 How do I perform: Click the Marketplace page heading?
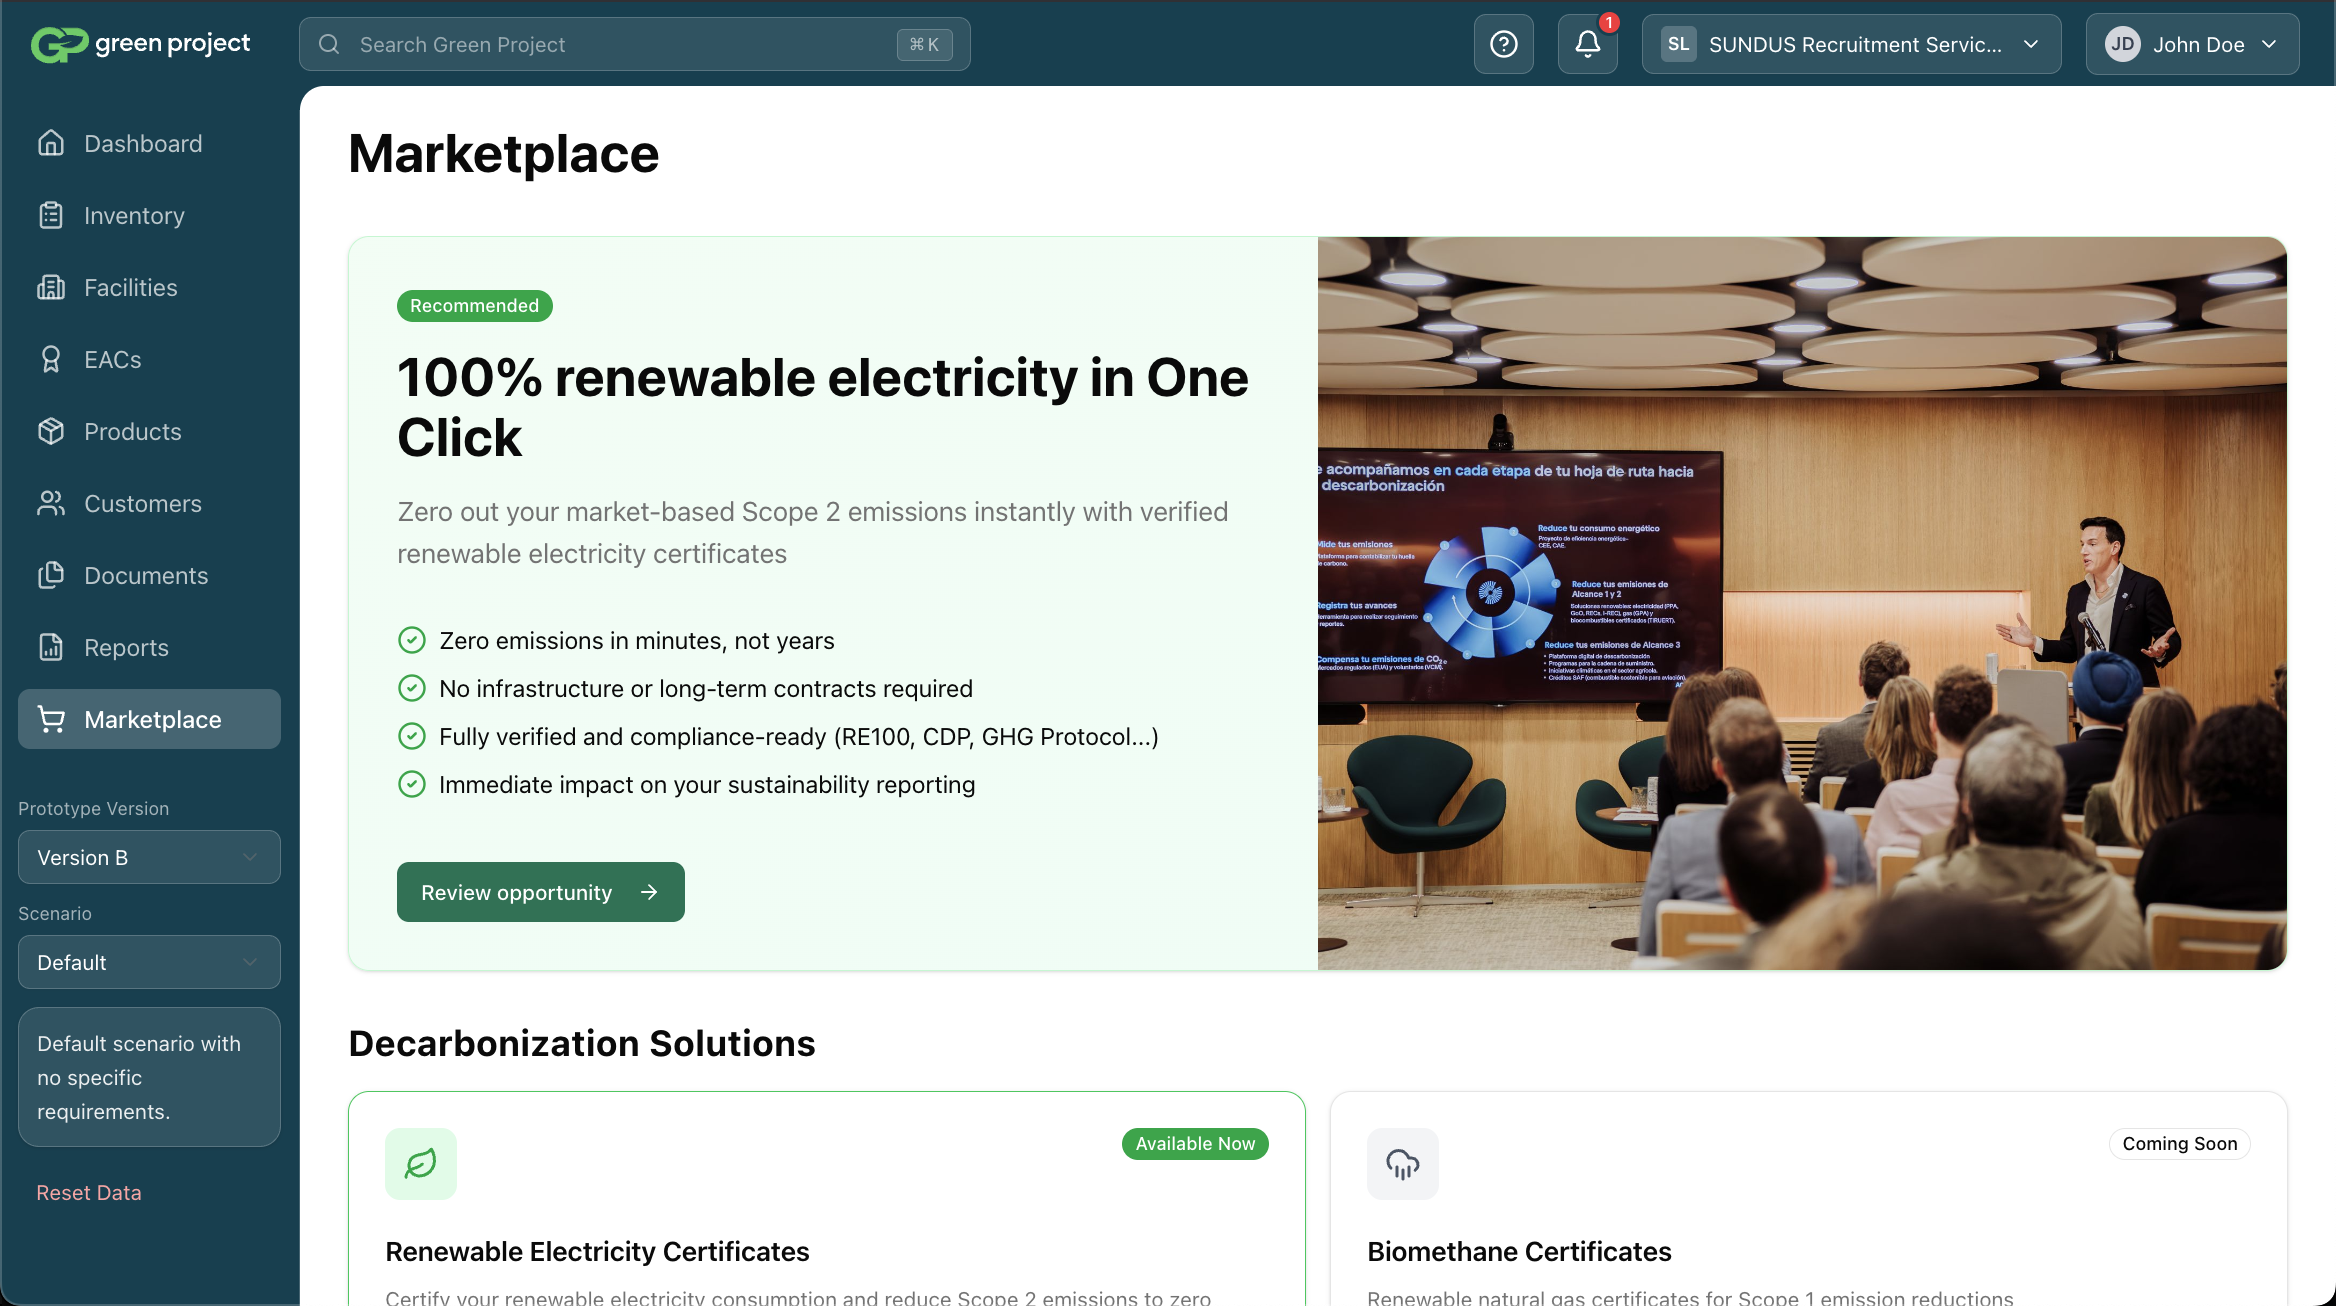click(503, 154)
